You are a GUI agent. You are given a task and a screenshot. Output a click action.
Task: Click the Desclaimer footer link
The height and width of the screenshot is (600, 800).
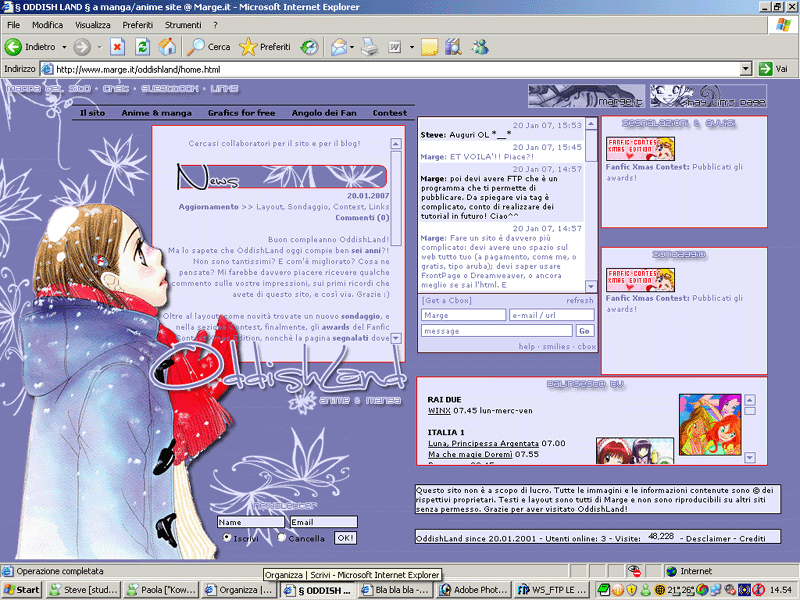tap(707, 538)
